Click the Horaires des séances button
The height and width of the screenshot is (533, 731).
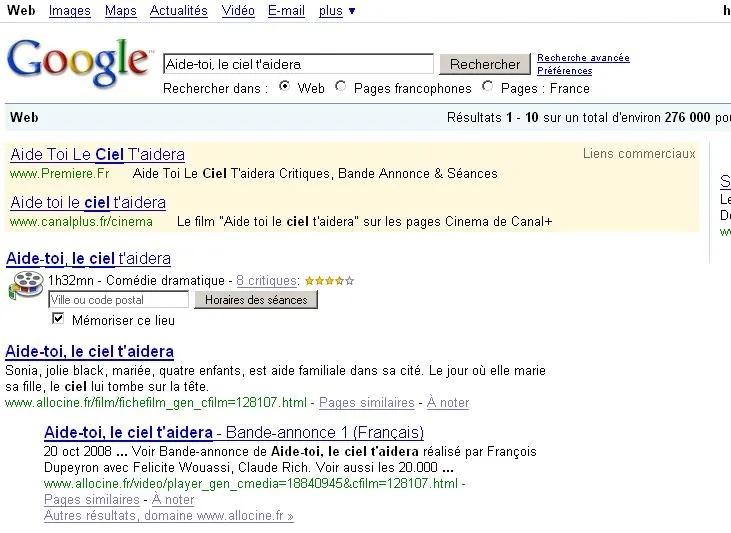[256, 299]
